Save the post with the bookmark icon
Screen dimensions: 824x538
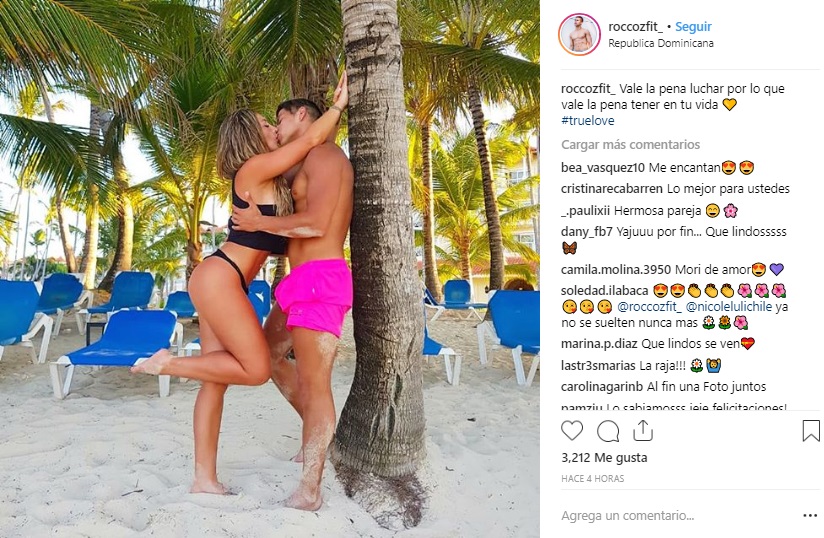[811, 431]
